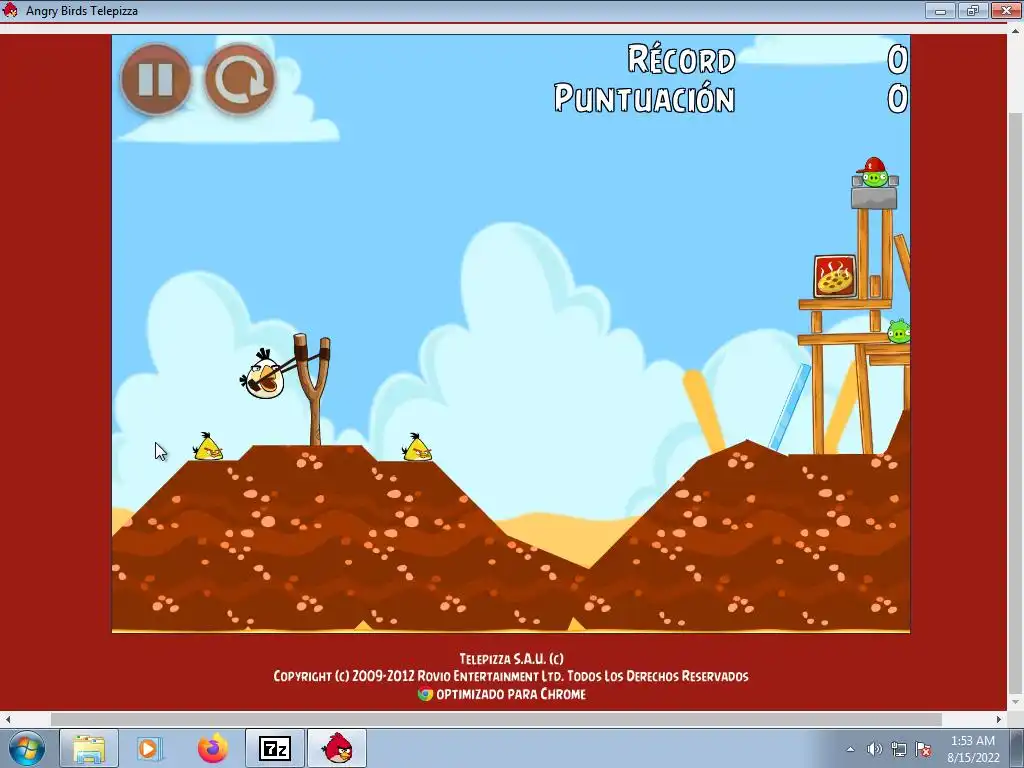The height and width of the screenshot is (768, 1024).
Task: Click the blue ice plank
Action: click(x=790, y=408)
